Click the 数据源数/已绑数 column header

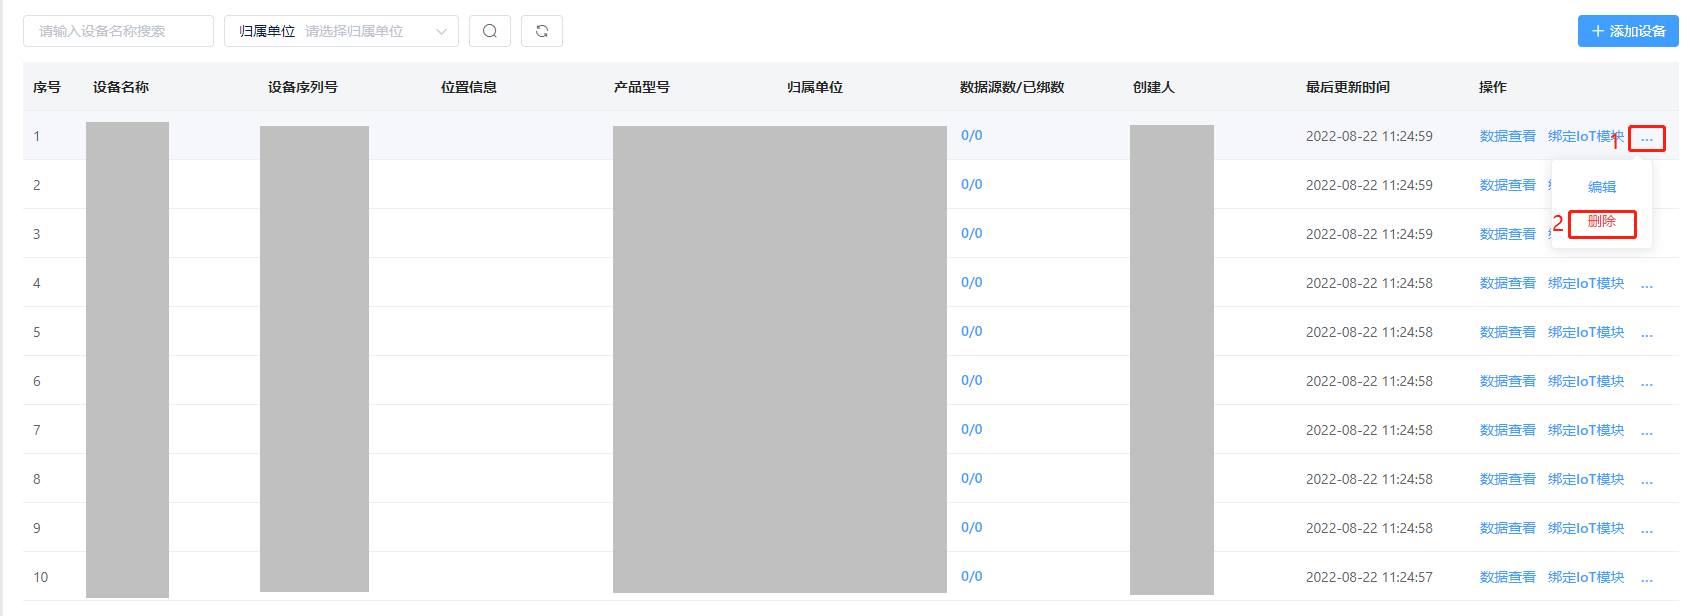tap(1012, 87)
